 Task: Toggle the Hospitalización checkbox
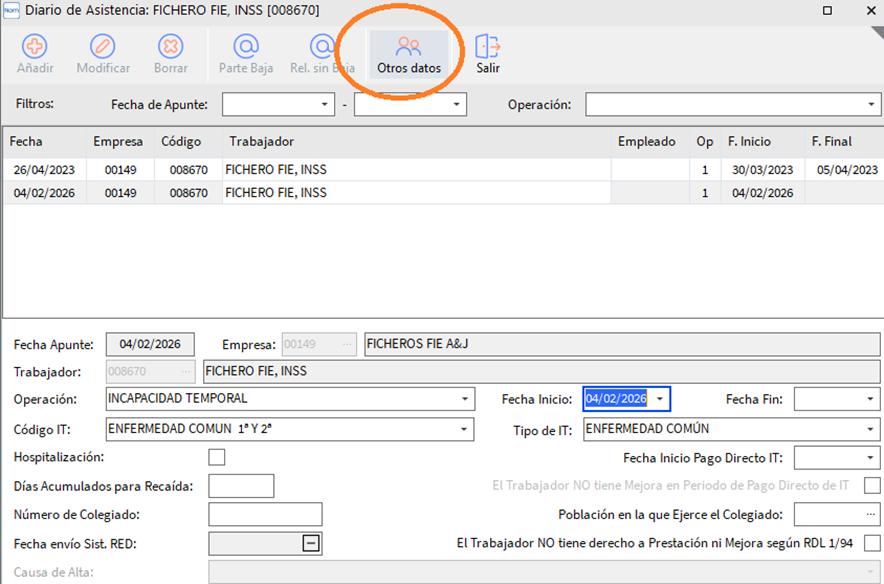click(217, 458)
